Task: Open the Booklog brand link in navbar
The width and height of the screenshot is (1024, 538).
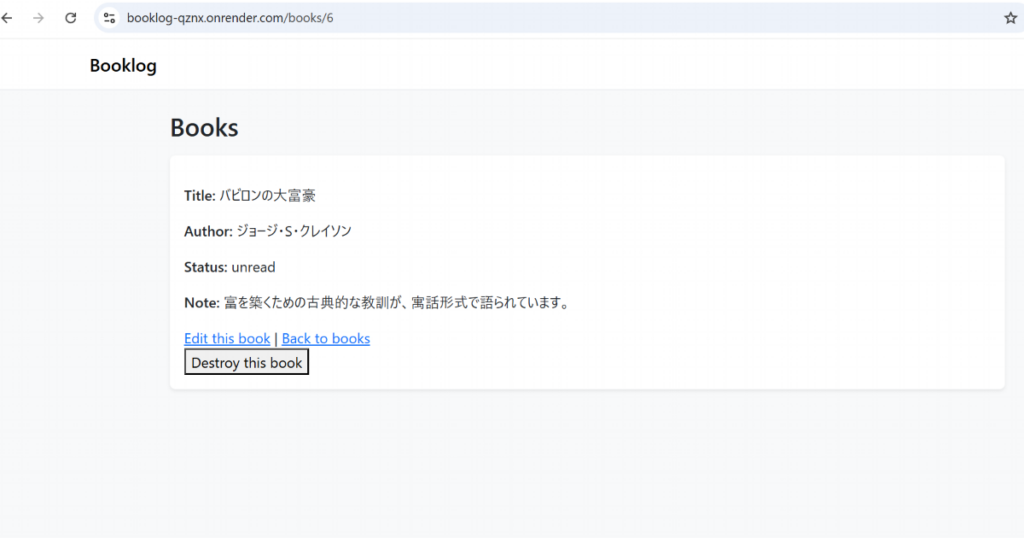Action: [x=123, y=66]
